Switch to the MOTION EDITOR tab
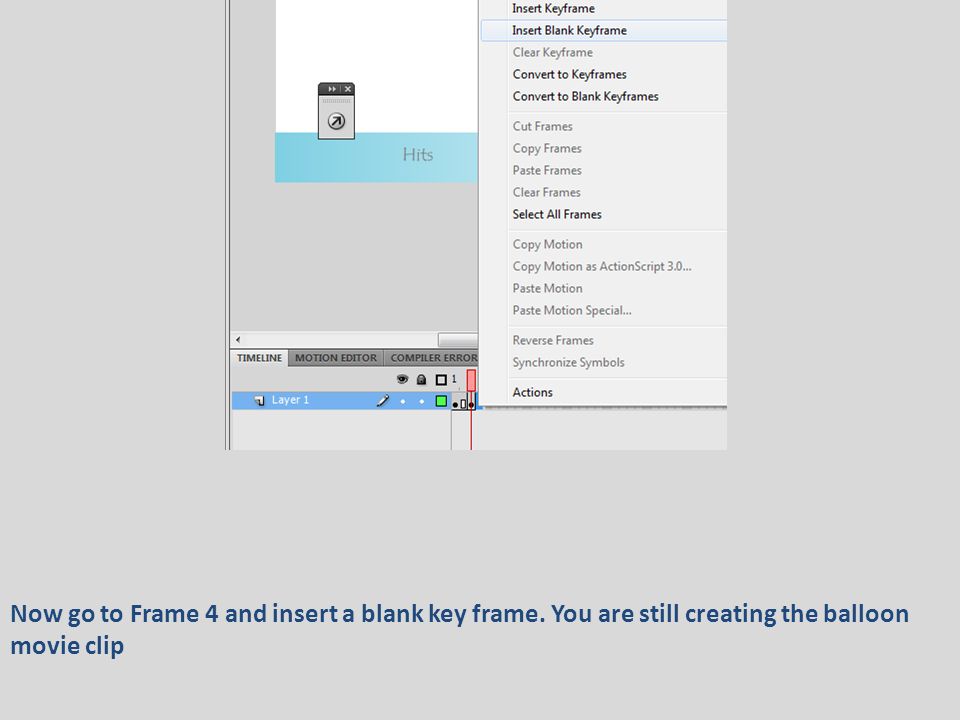Screen dimensions: 960x720 click(336, 358)
